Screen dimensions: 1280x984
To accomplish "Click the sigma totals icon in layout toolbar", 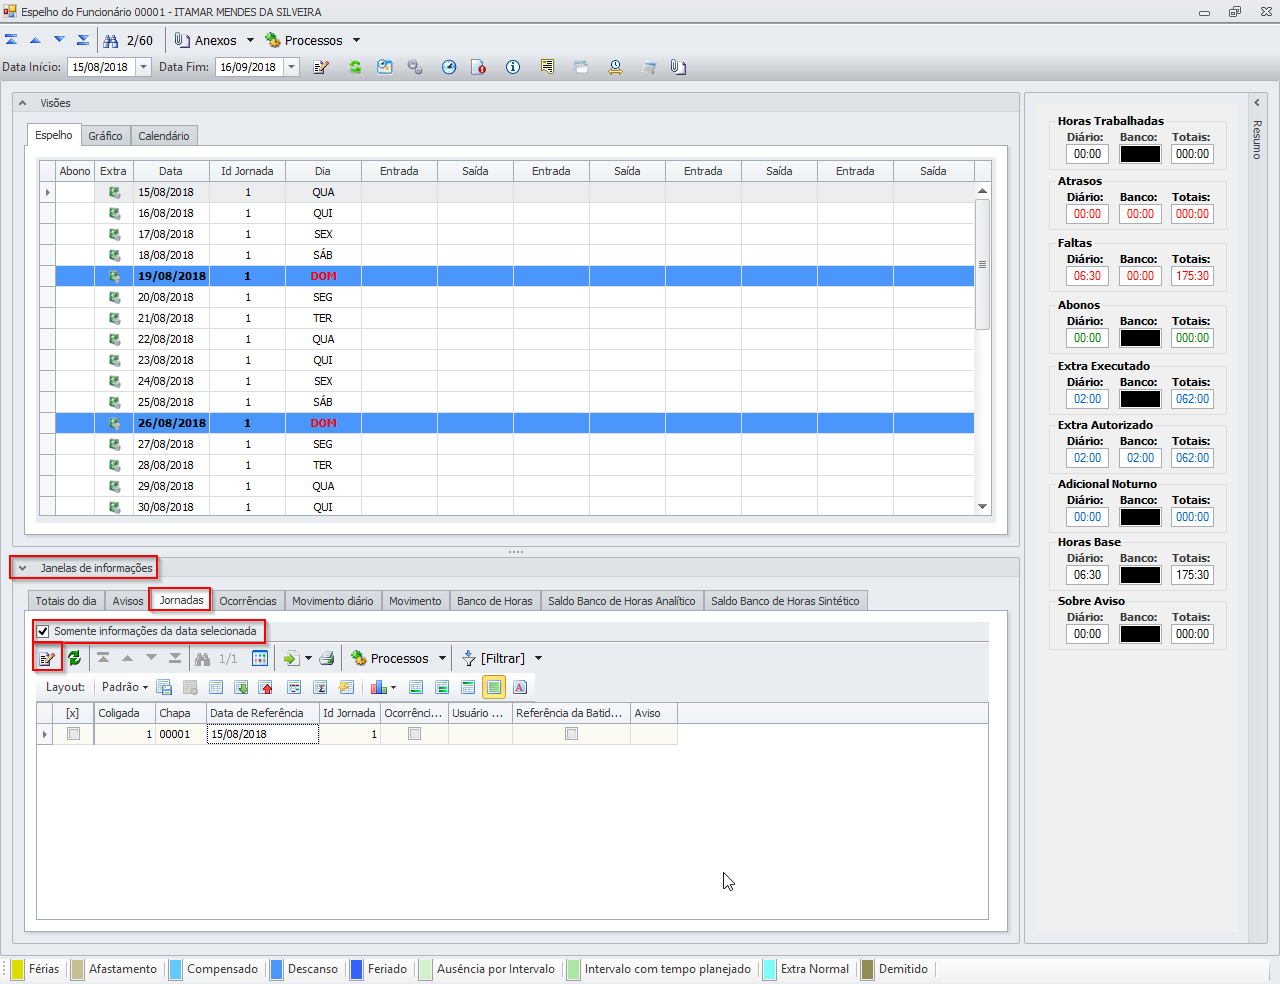I will [320, 687].
